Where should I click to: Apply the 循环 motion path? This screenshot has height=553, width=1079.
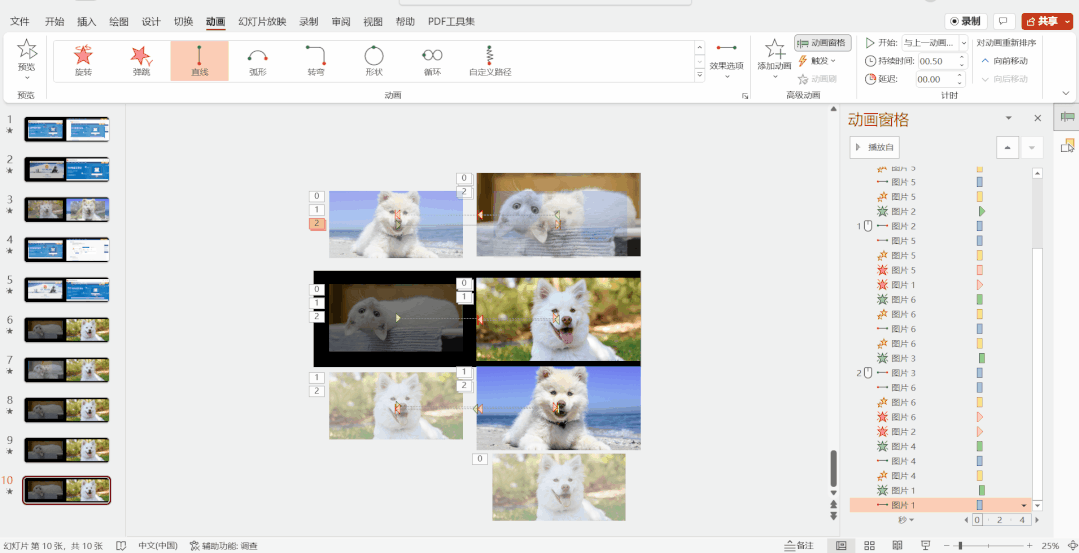coord(432,61)
